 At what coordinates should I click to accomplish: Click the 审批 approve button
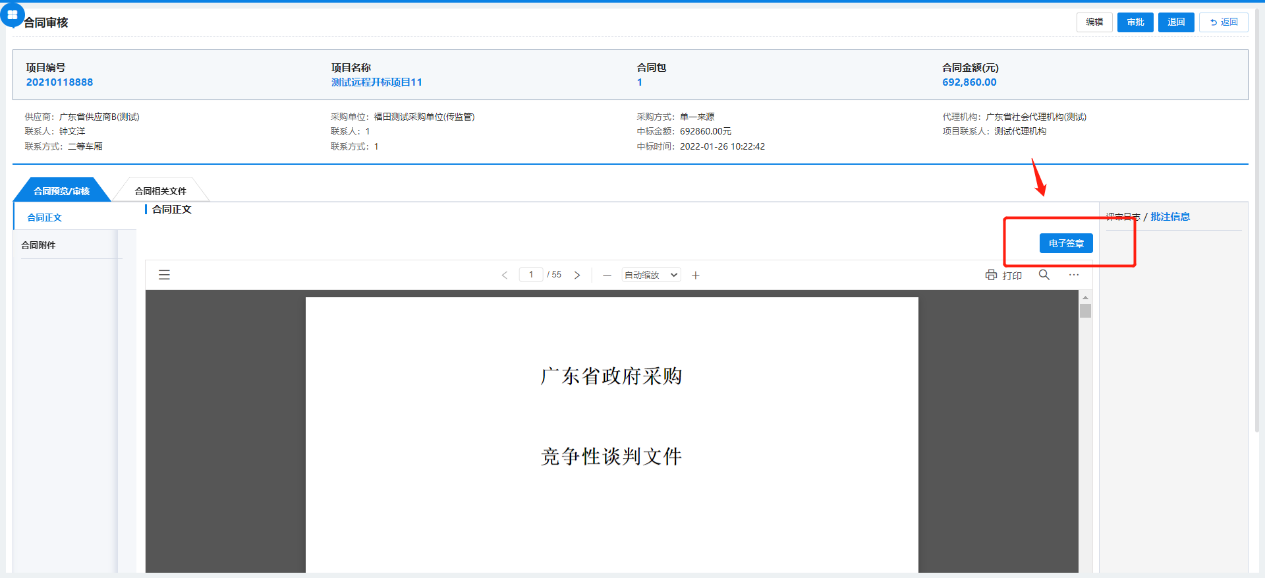[x=1134, y=22]
